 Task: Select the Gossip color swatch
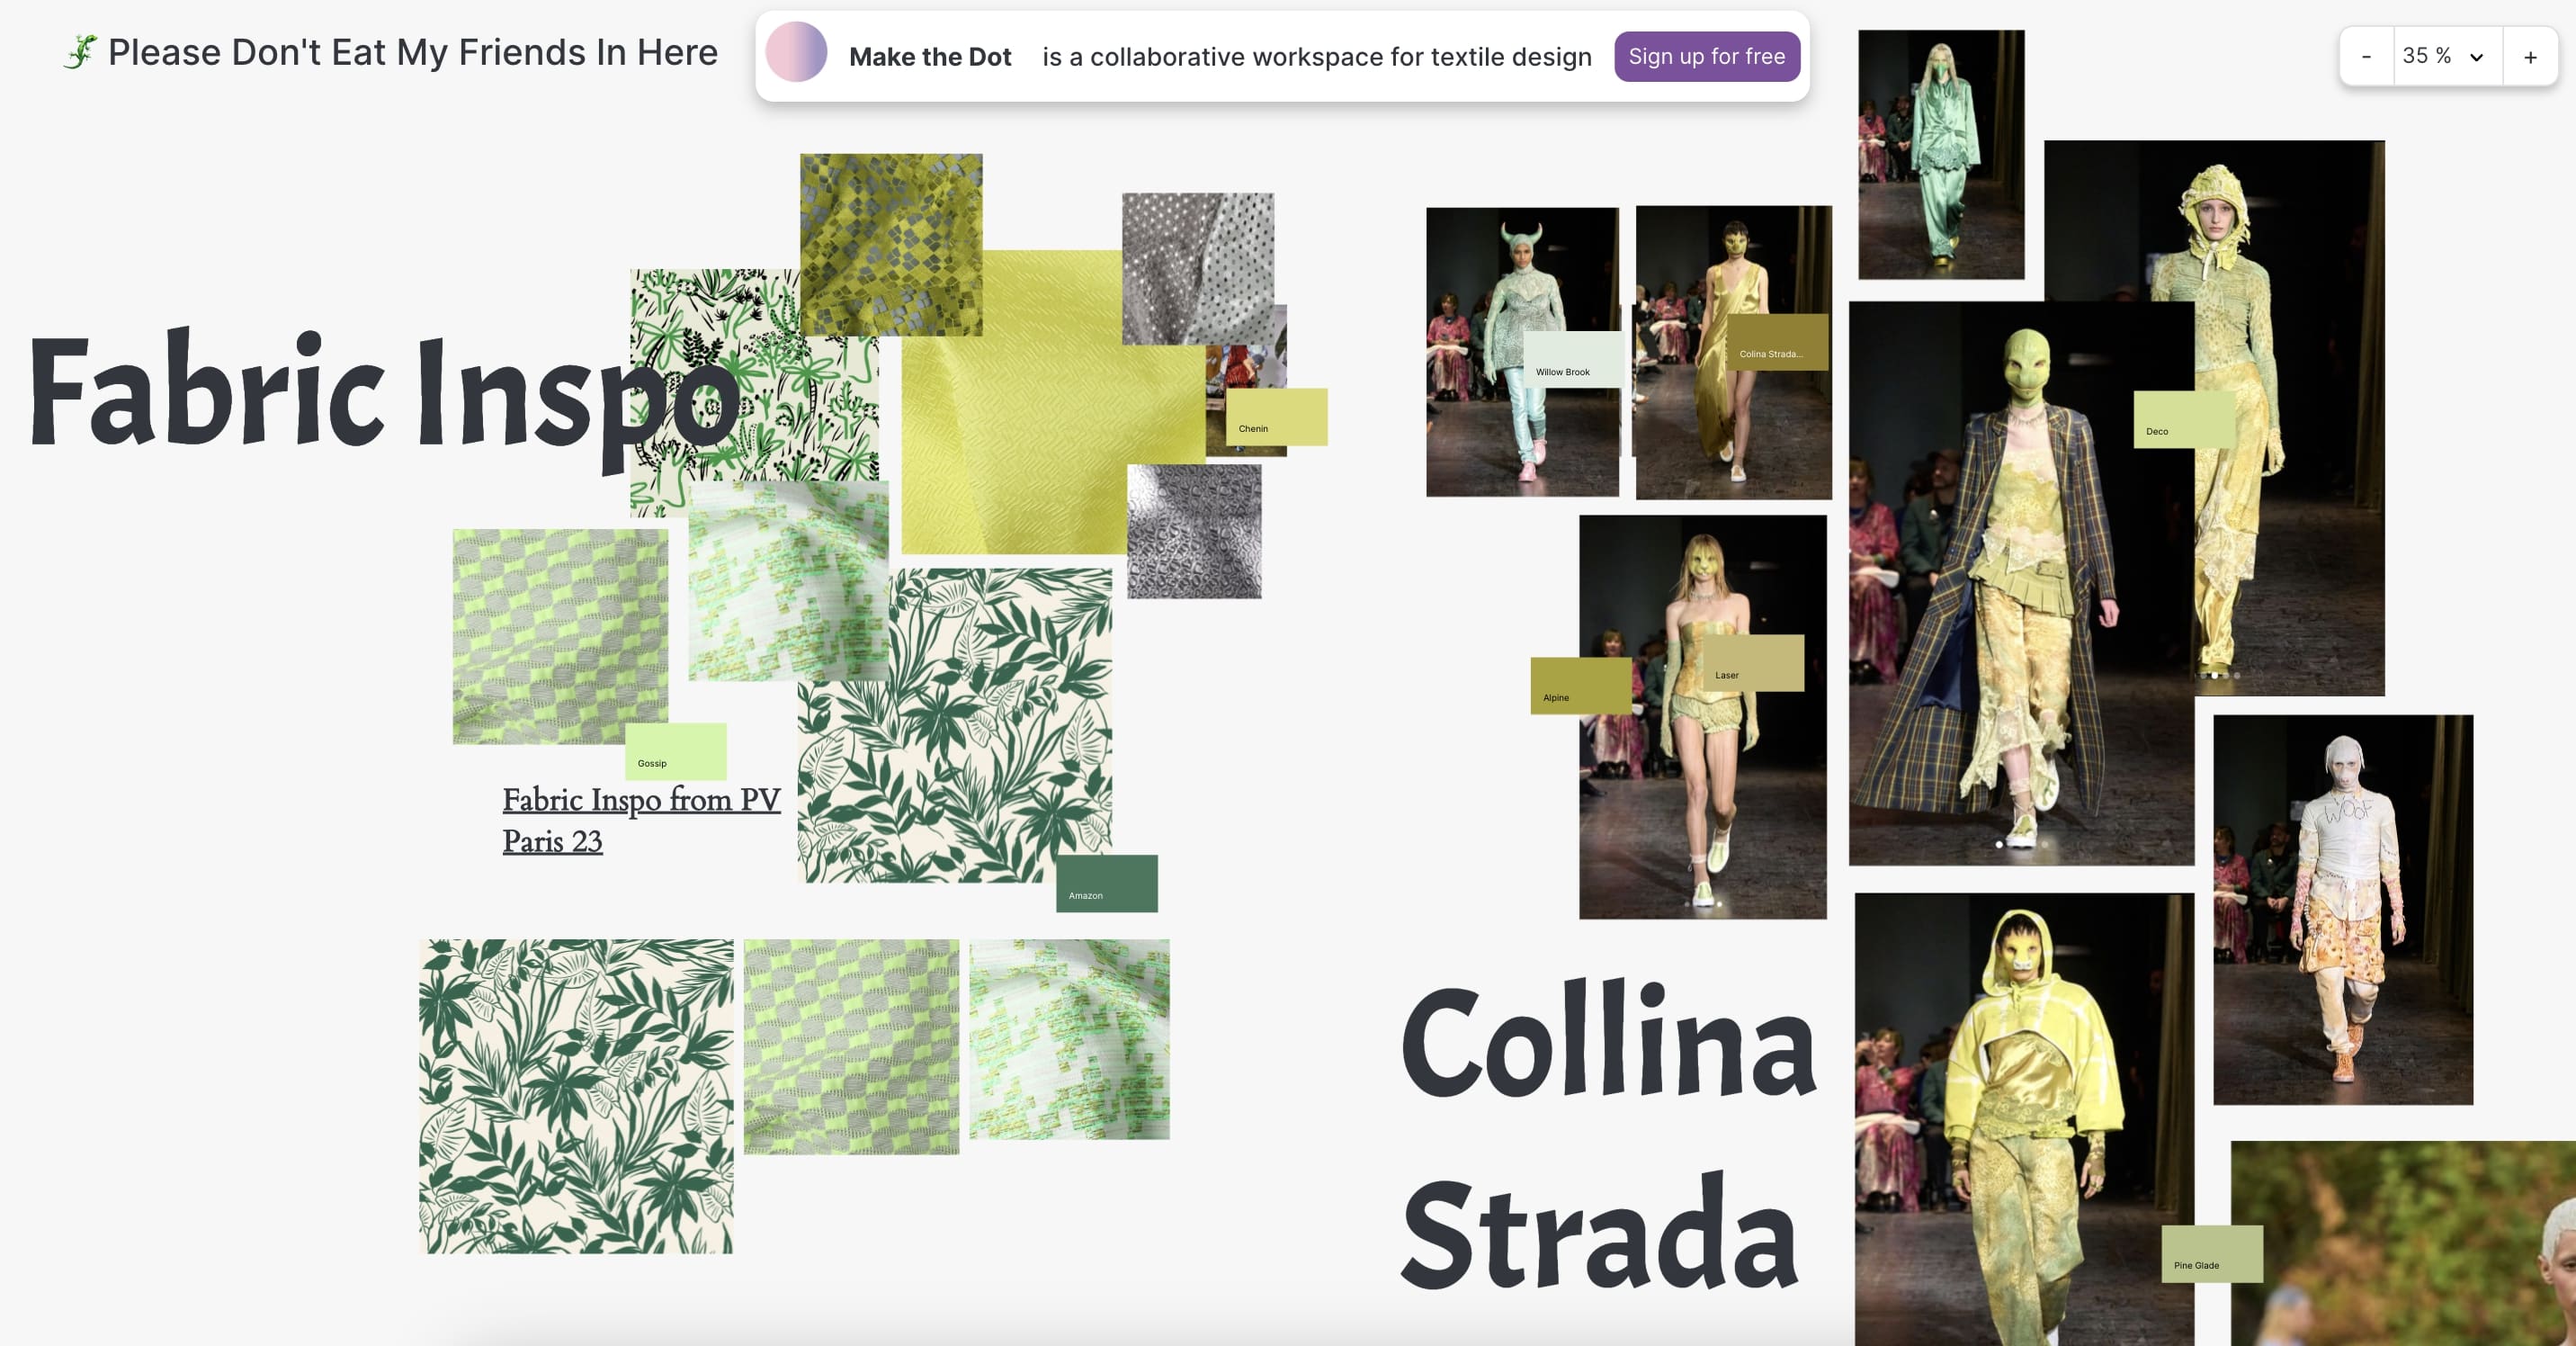(x=676, y=751)
